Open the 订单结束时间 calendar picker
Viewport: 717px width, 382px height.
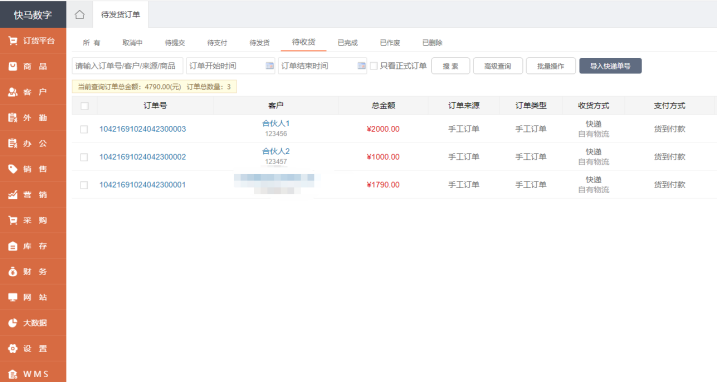pyautogui.click(x=362, y=66)
